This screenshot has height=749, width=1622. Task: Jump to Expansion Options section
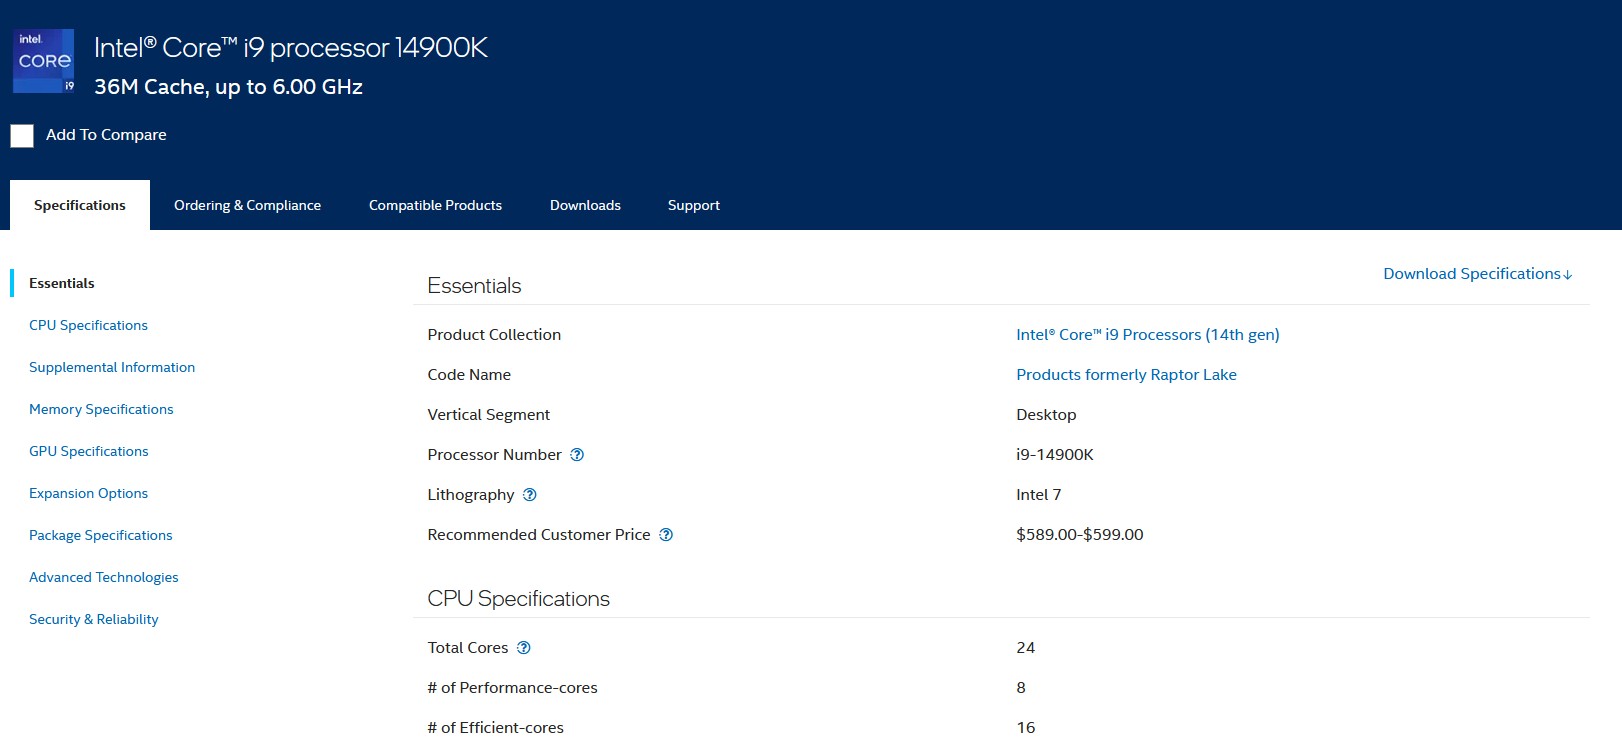tap(88, 493)
